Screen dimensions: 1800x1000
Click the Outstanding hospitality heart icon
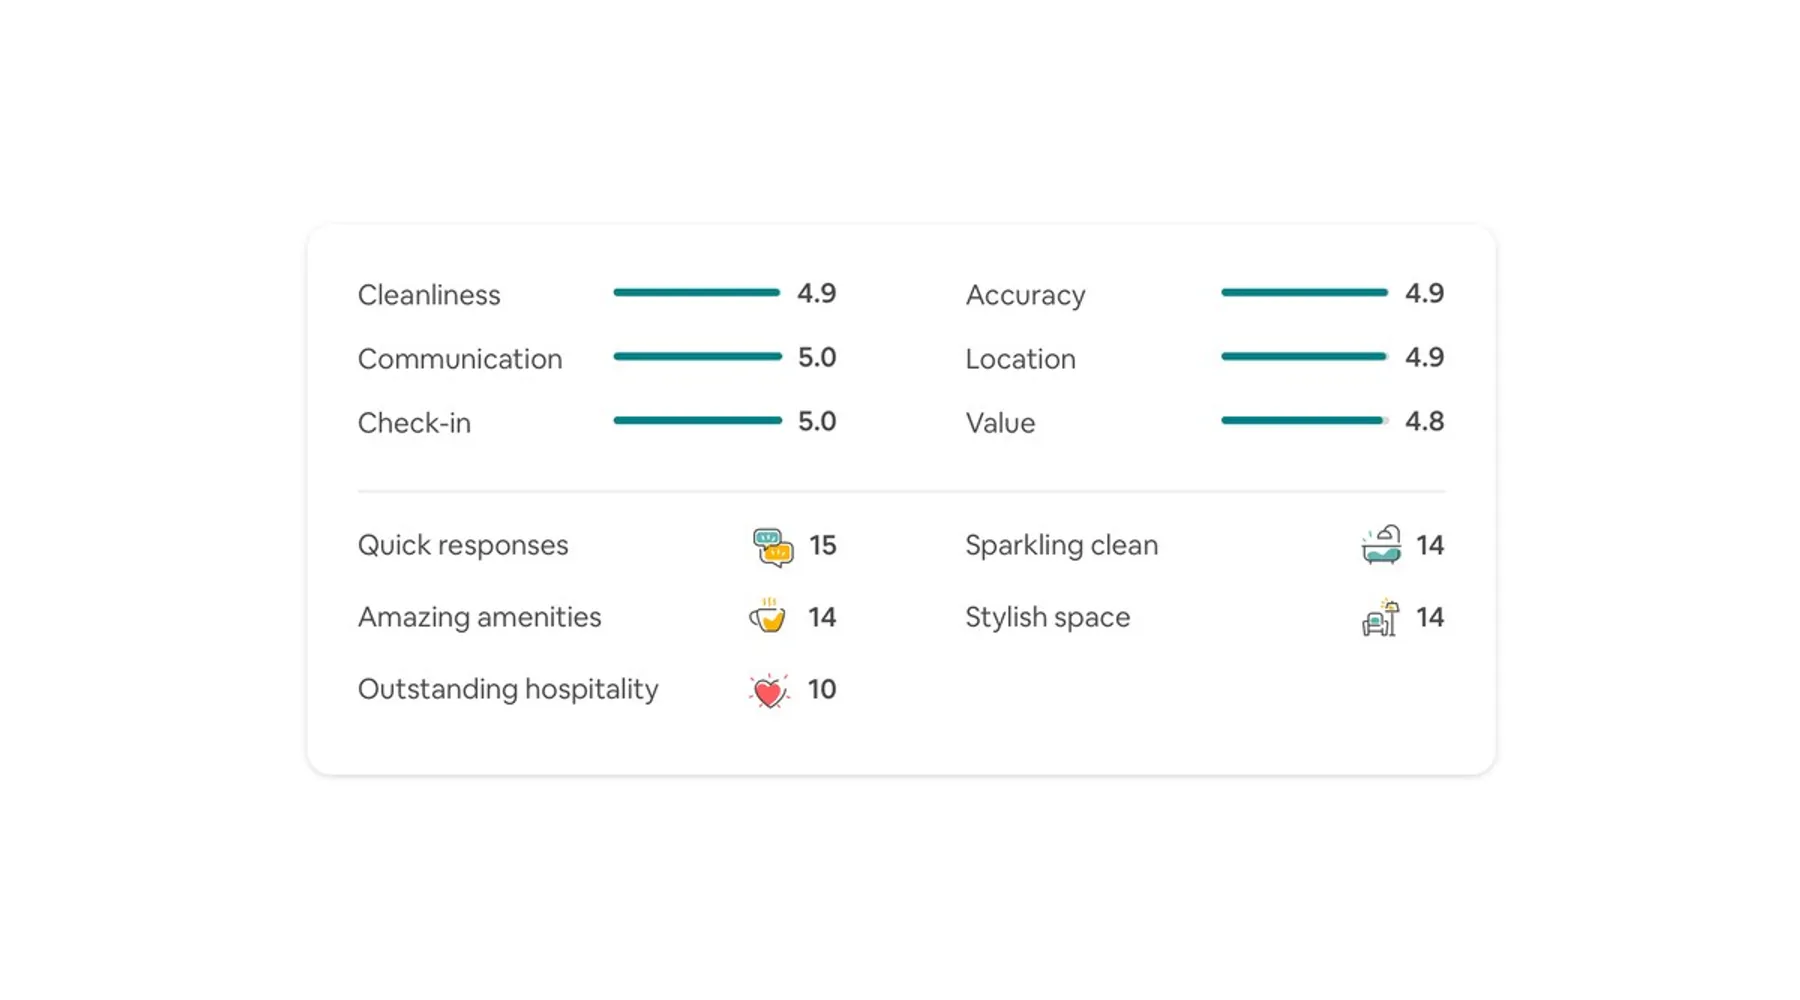tap(768, 690)
